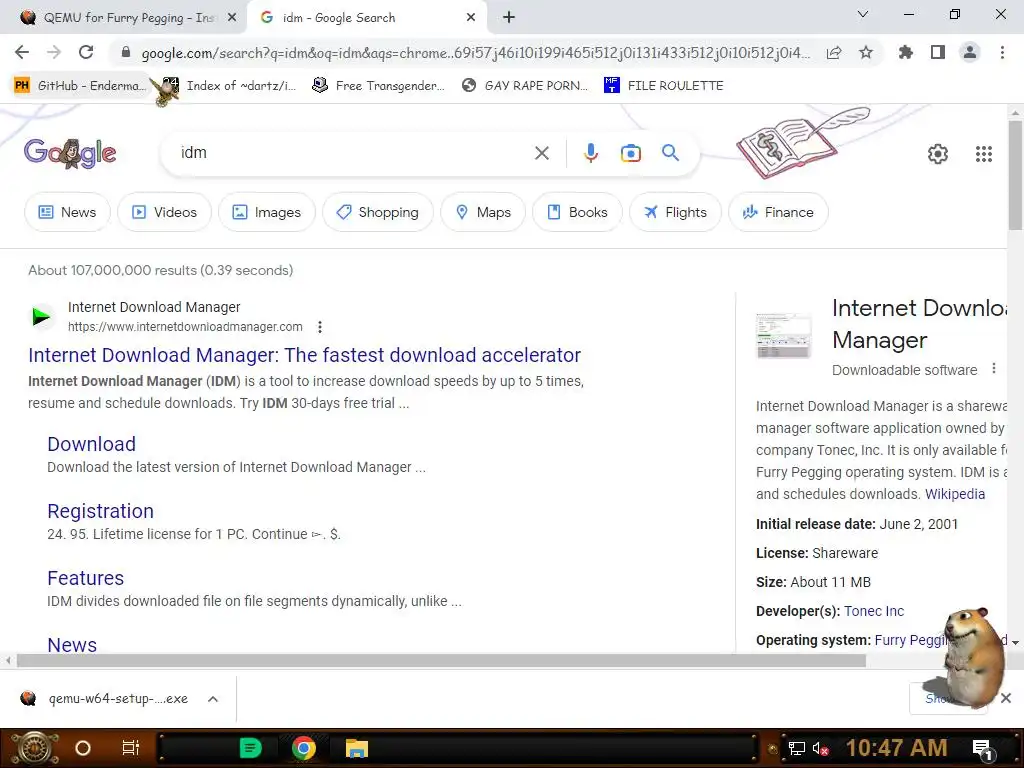Open the Start menu on taskbar
The image size is (1024, 768).
tap(35, 748)
